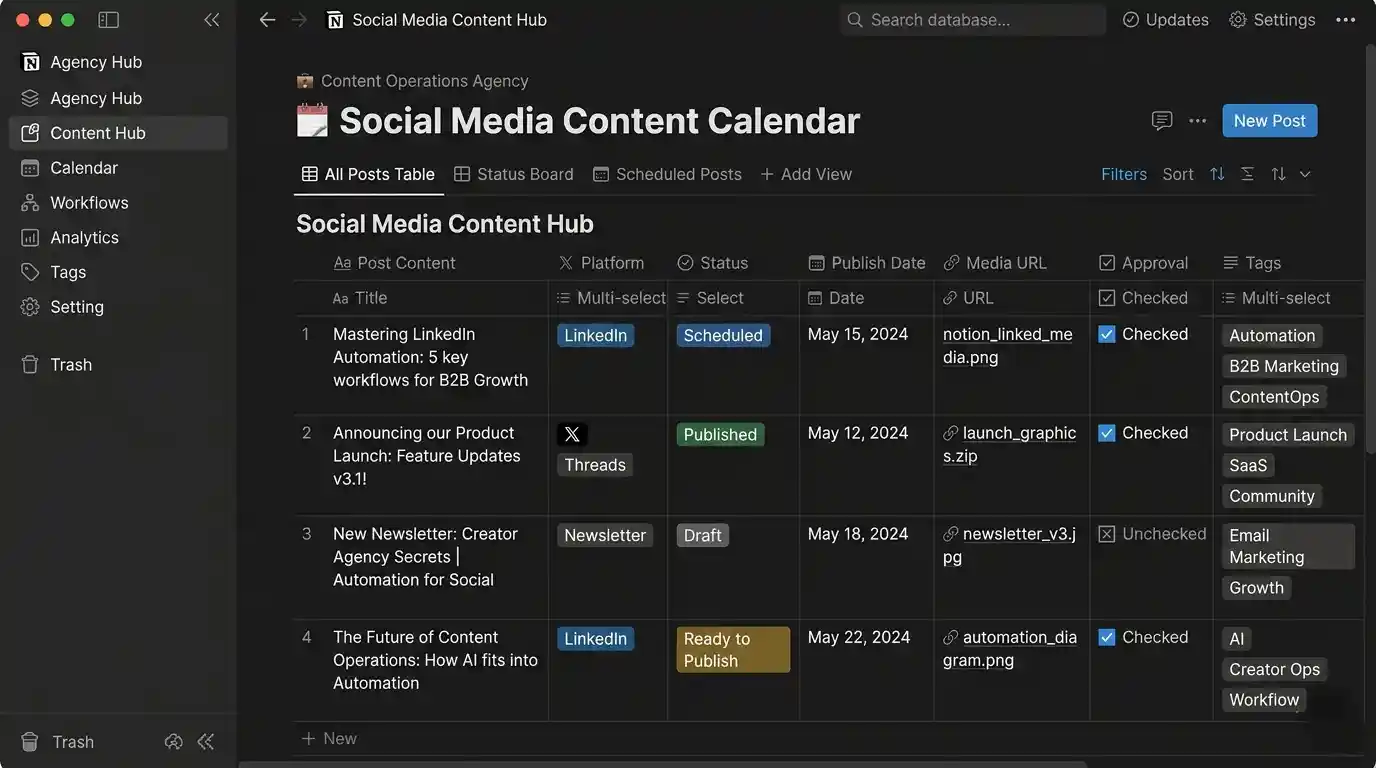Open the first Agency Hub workspace entry
This screenshot has height=768, width=1376.
click(x=119, y=62)
